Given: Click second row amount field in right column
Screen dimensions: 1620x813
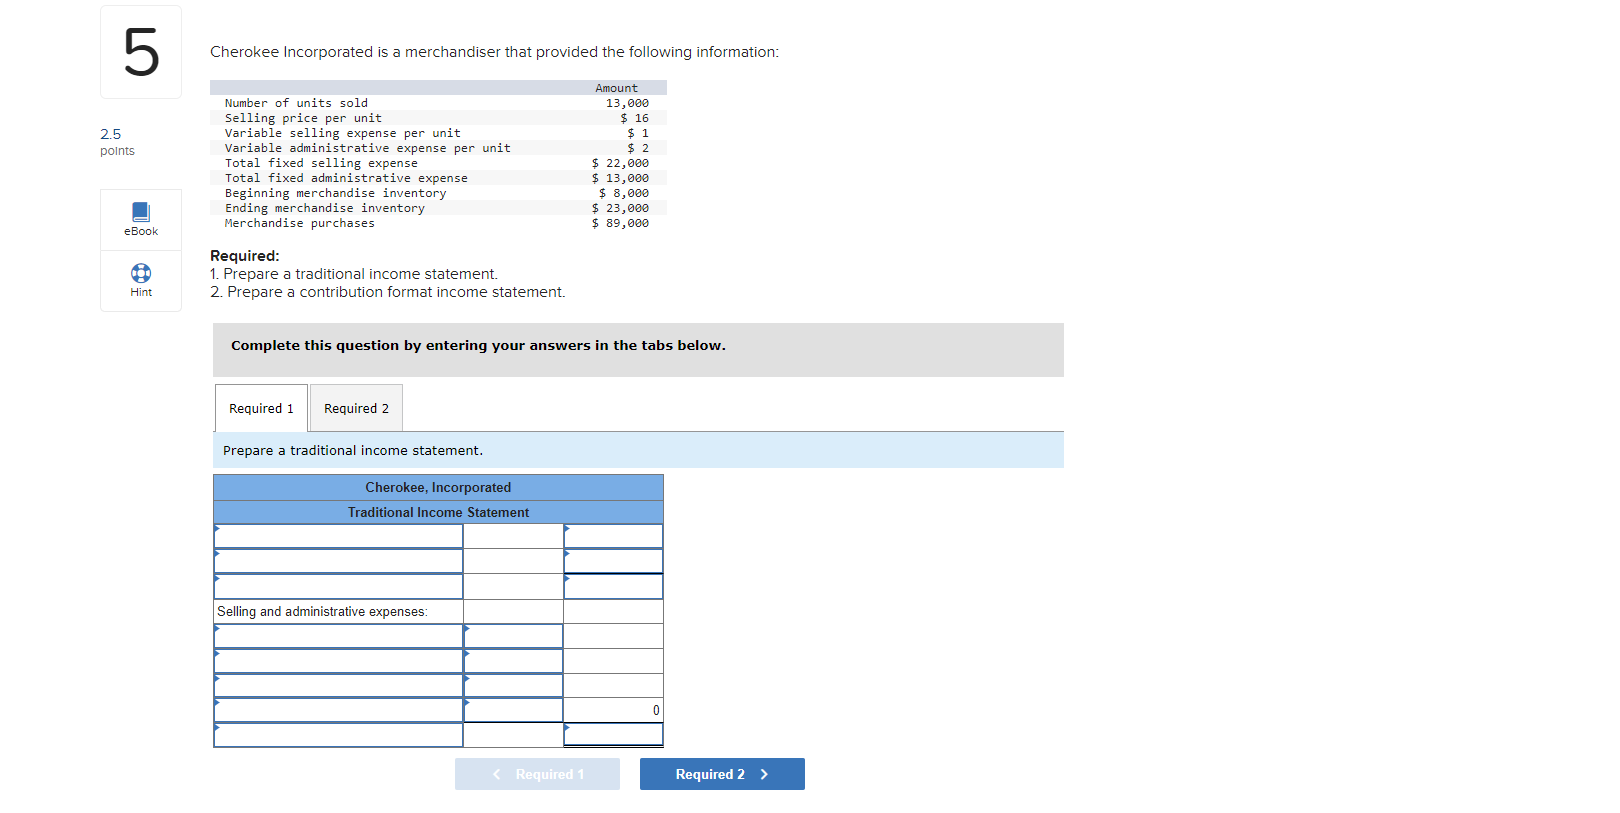Looking at the screenshot, I should pos(613,561).
